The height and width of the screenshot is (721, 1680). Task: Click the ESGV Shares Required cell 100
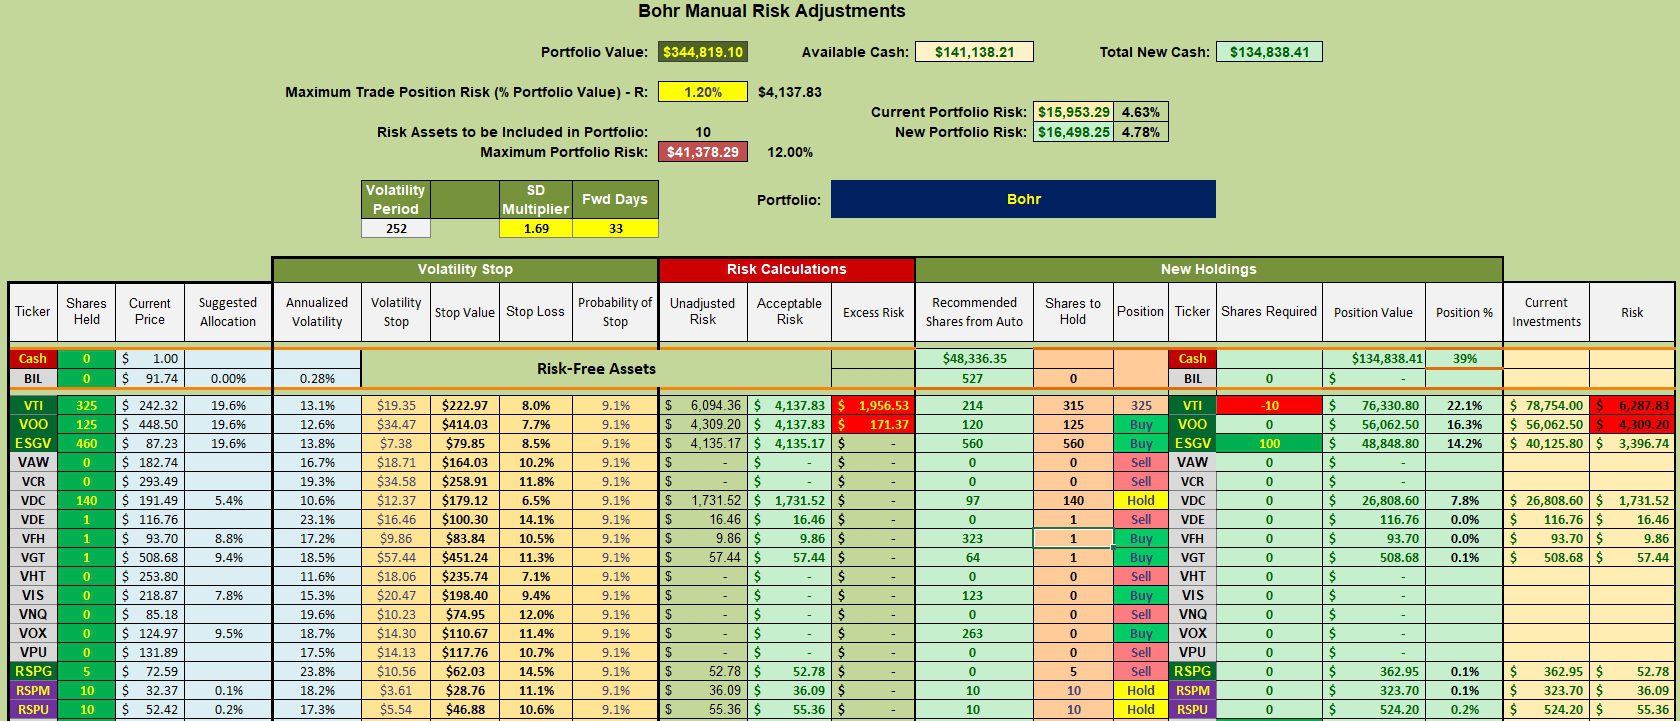pos(1269,444)
